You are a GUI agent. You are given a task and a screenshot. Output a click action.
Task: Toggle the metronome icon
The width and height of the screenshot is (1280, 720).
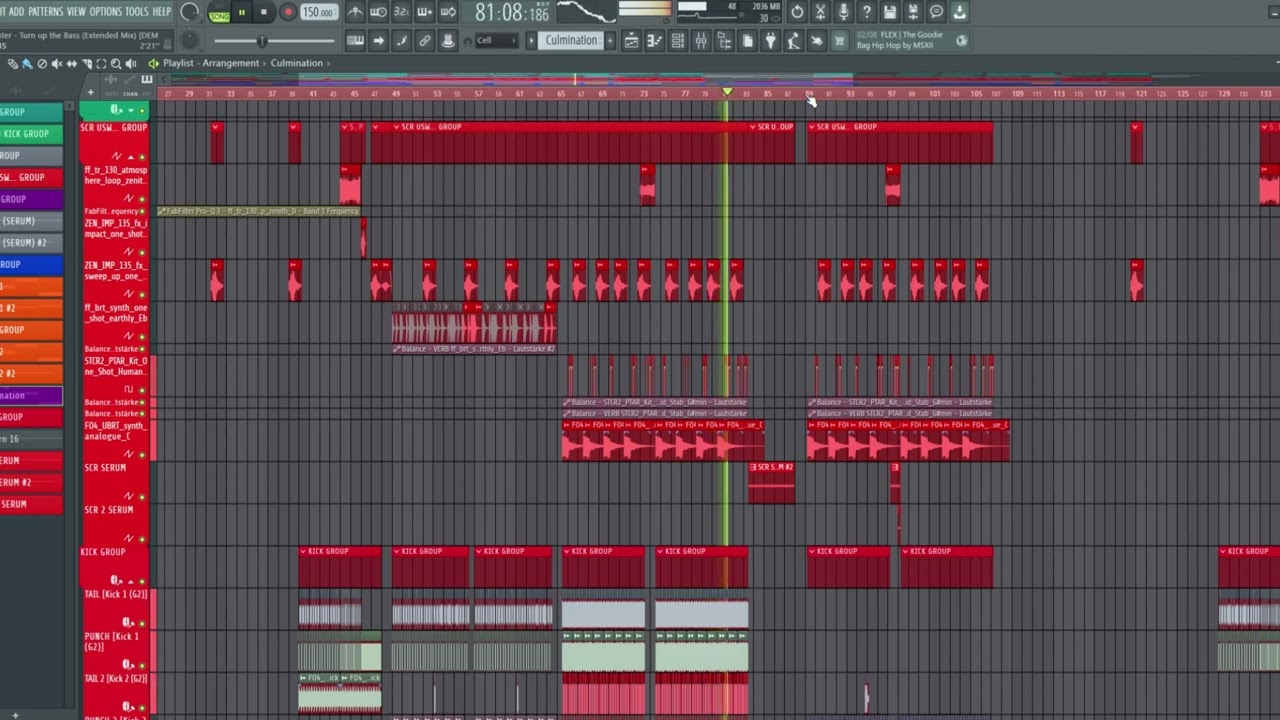tap(356, 12)
